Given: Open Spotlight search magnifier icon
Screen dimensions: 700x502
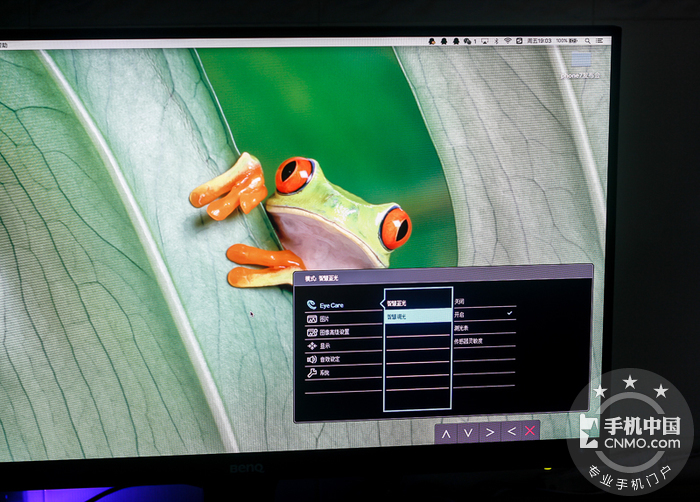Looking at the screenshot, I should tap(588, 41).
